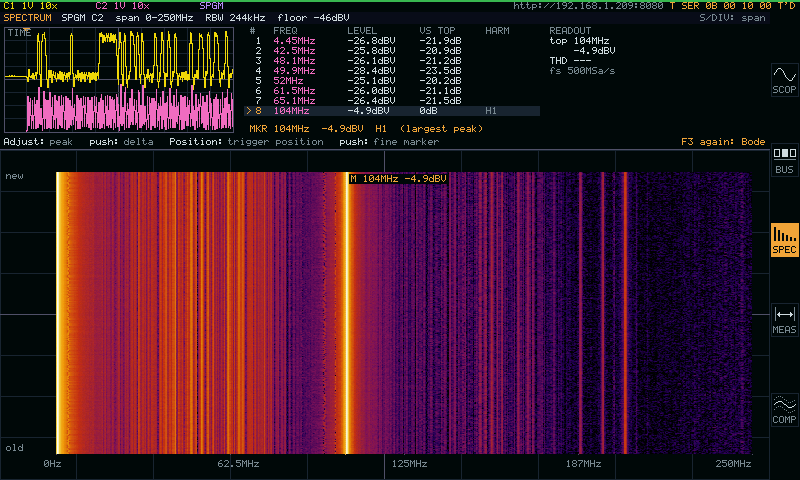Image resolution: width=800 pixels, height=480 pixels.
Task: Select peak row 3 at 48.1MHz
Action: [x=392, y=61]
